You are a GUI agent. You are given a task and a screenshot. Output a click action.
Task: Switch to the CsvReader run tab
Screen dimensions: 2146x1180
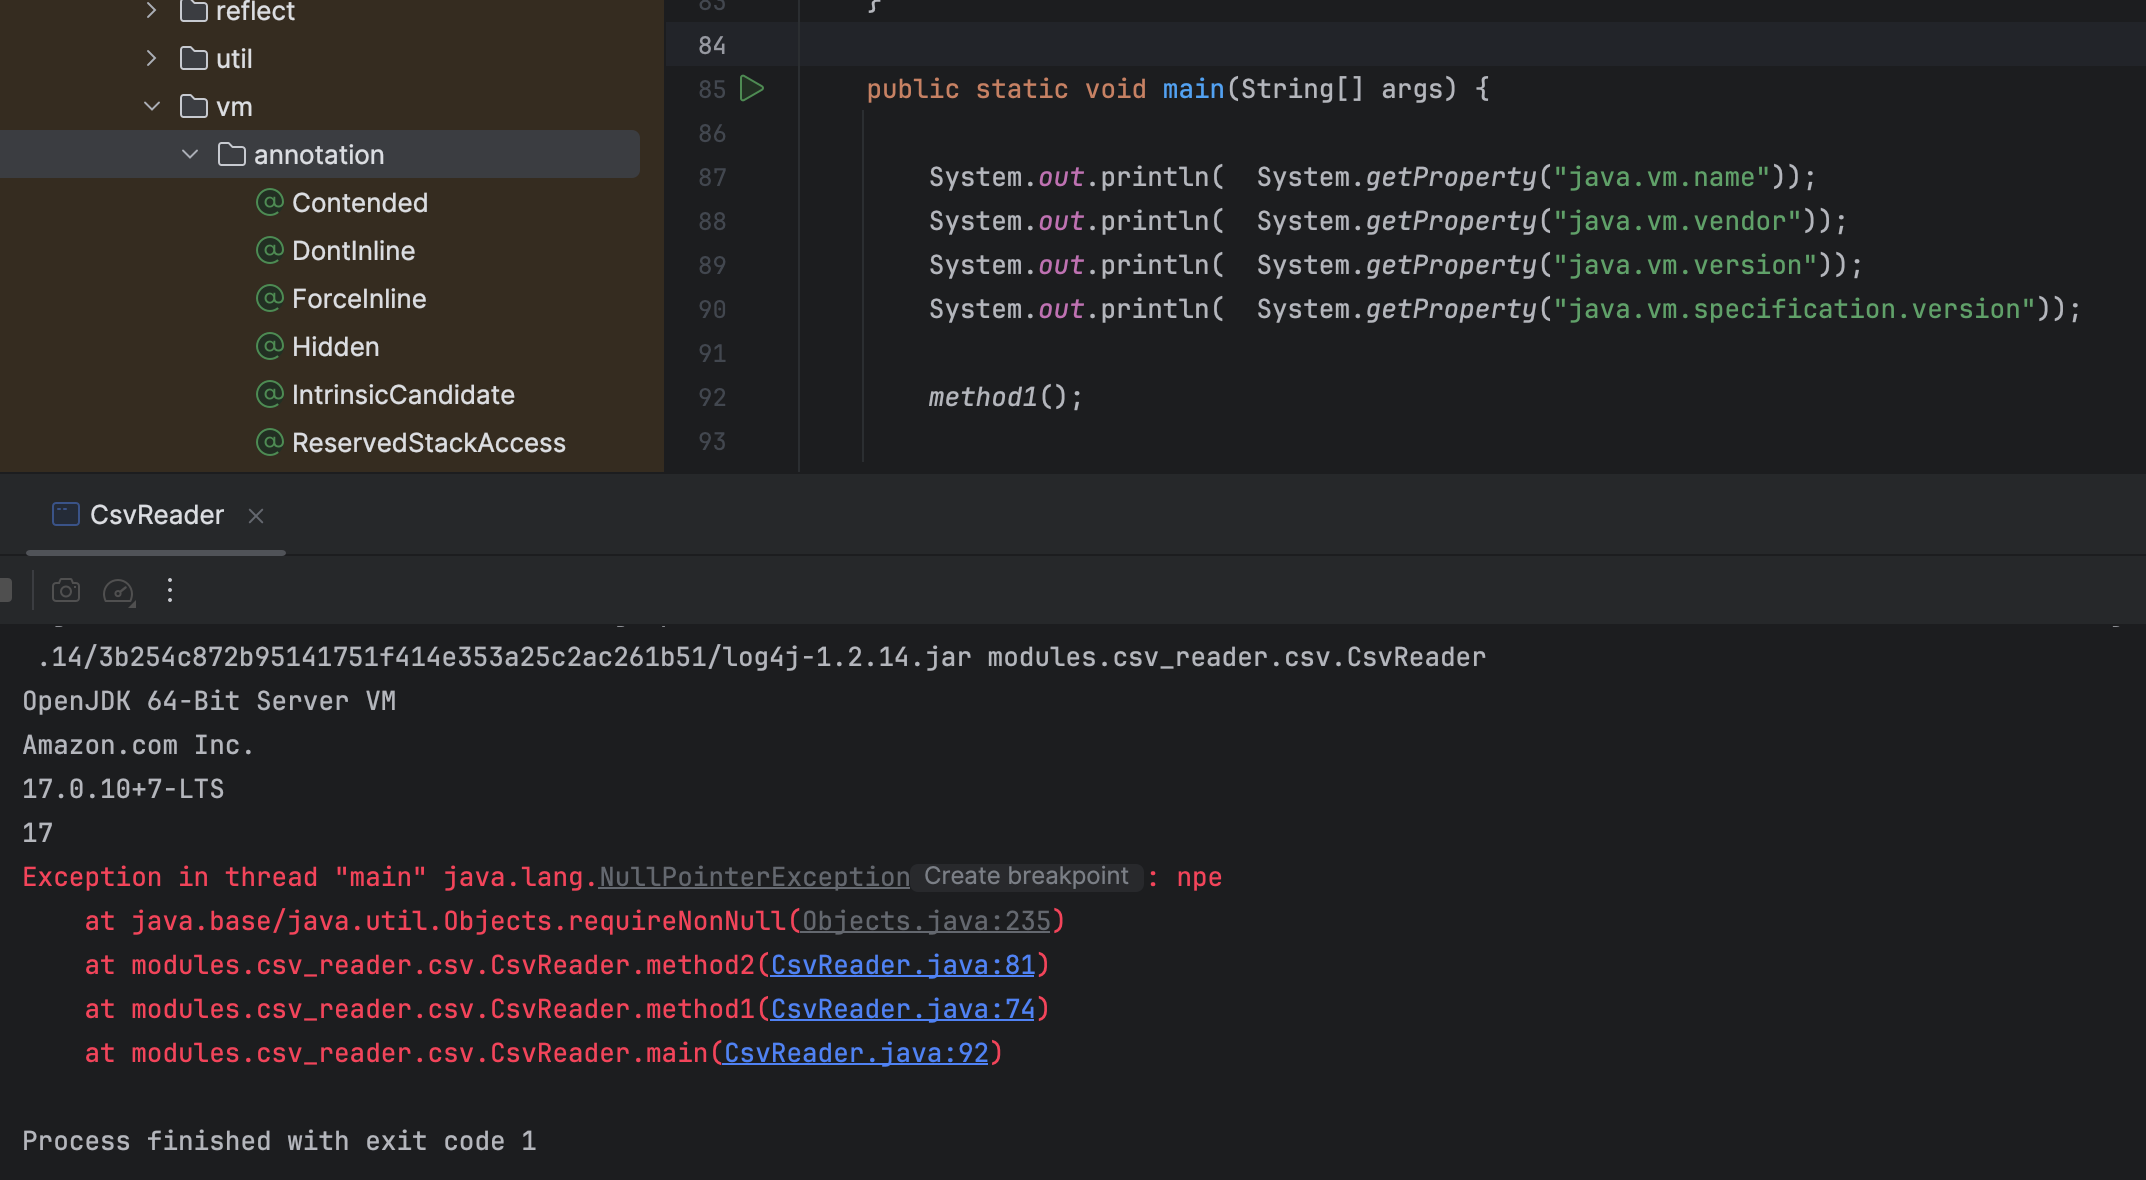coord(156,515)
